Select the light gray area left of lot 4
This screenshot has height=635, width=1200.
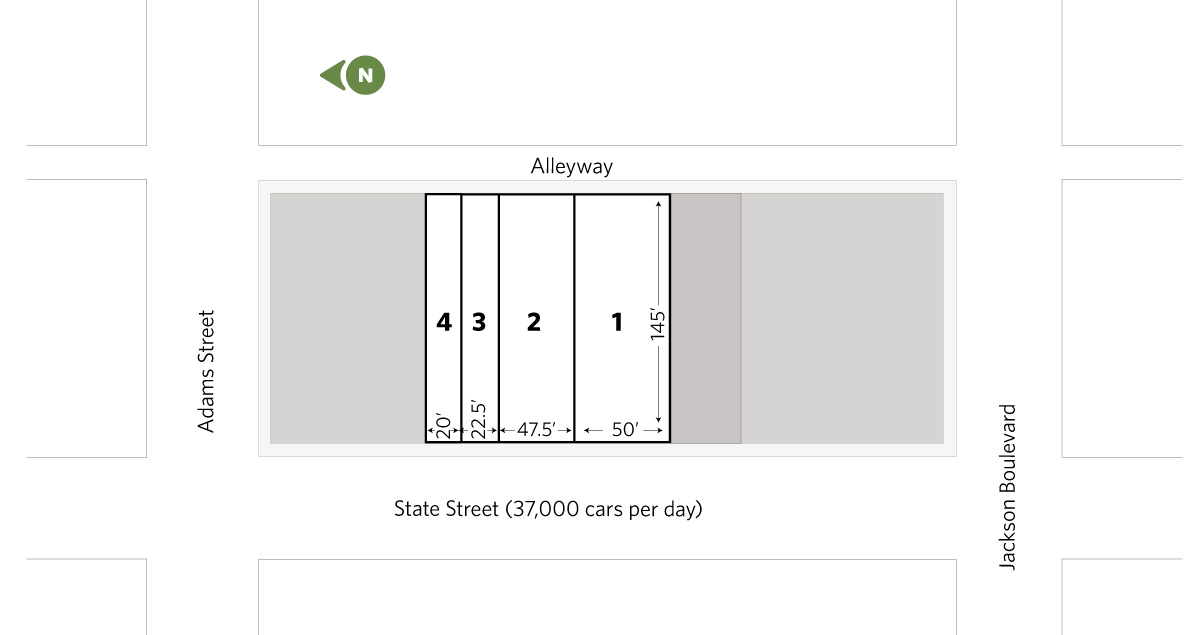[x=347, y=318]
